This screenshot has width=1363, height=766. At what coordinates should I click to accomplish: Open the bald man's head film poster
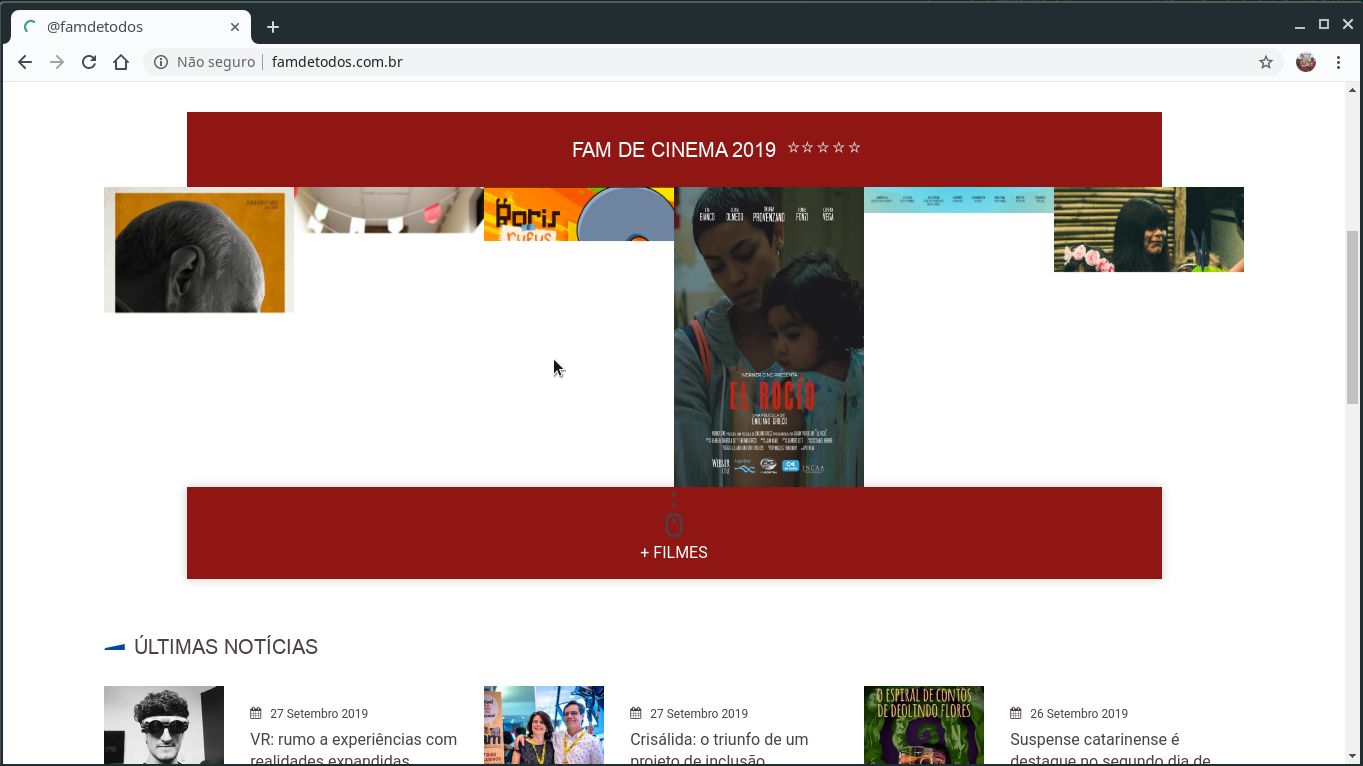pyautogui.click(x=199, y=250)
